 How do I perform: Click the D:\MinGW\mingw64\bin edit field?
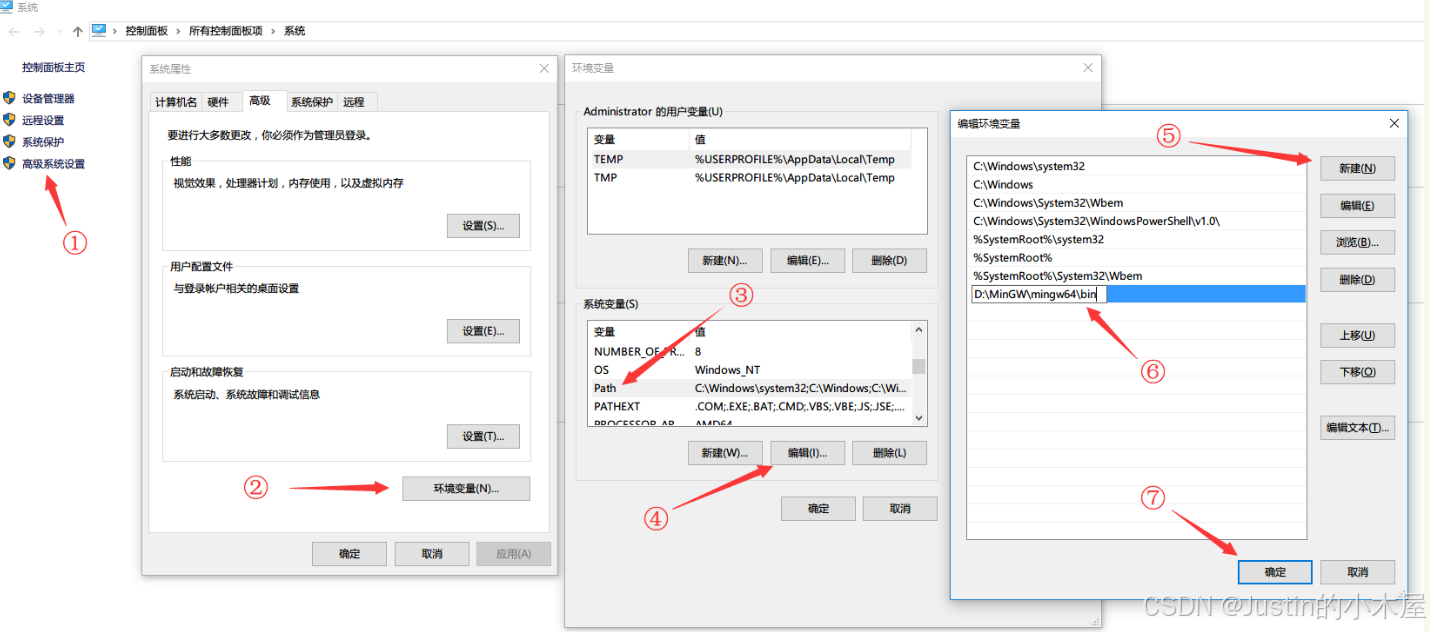click(1038, 294)
